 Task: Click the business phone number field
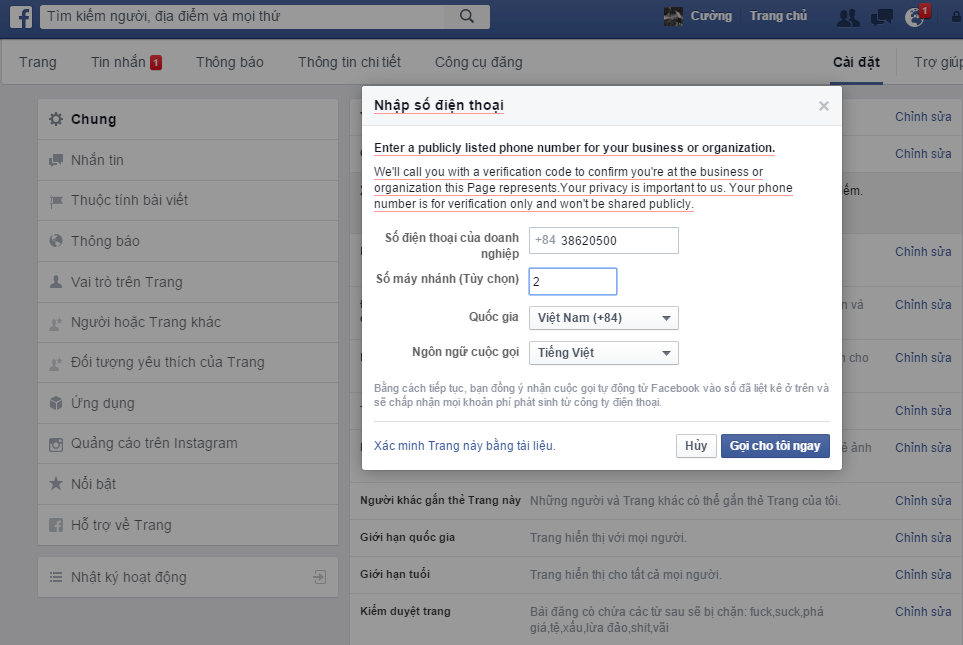(616, 241)
